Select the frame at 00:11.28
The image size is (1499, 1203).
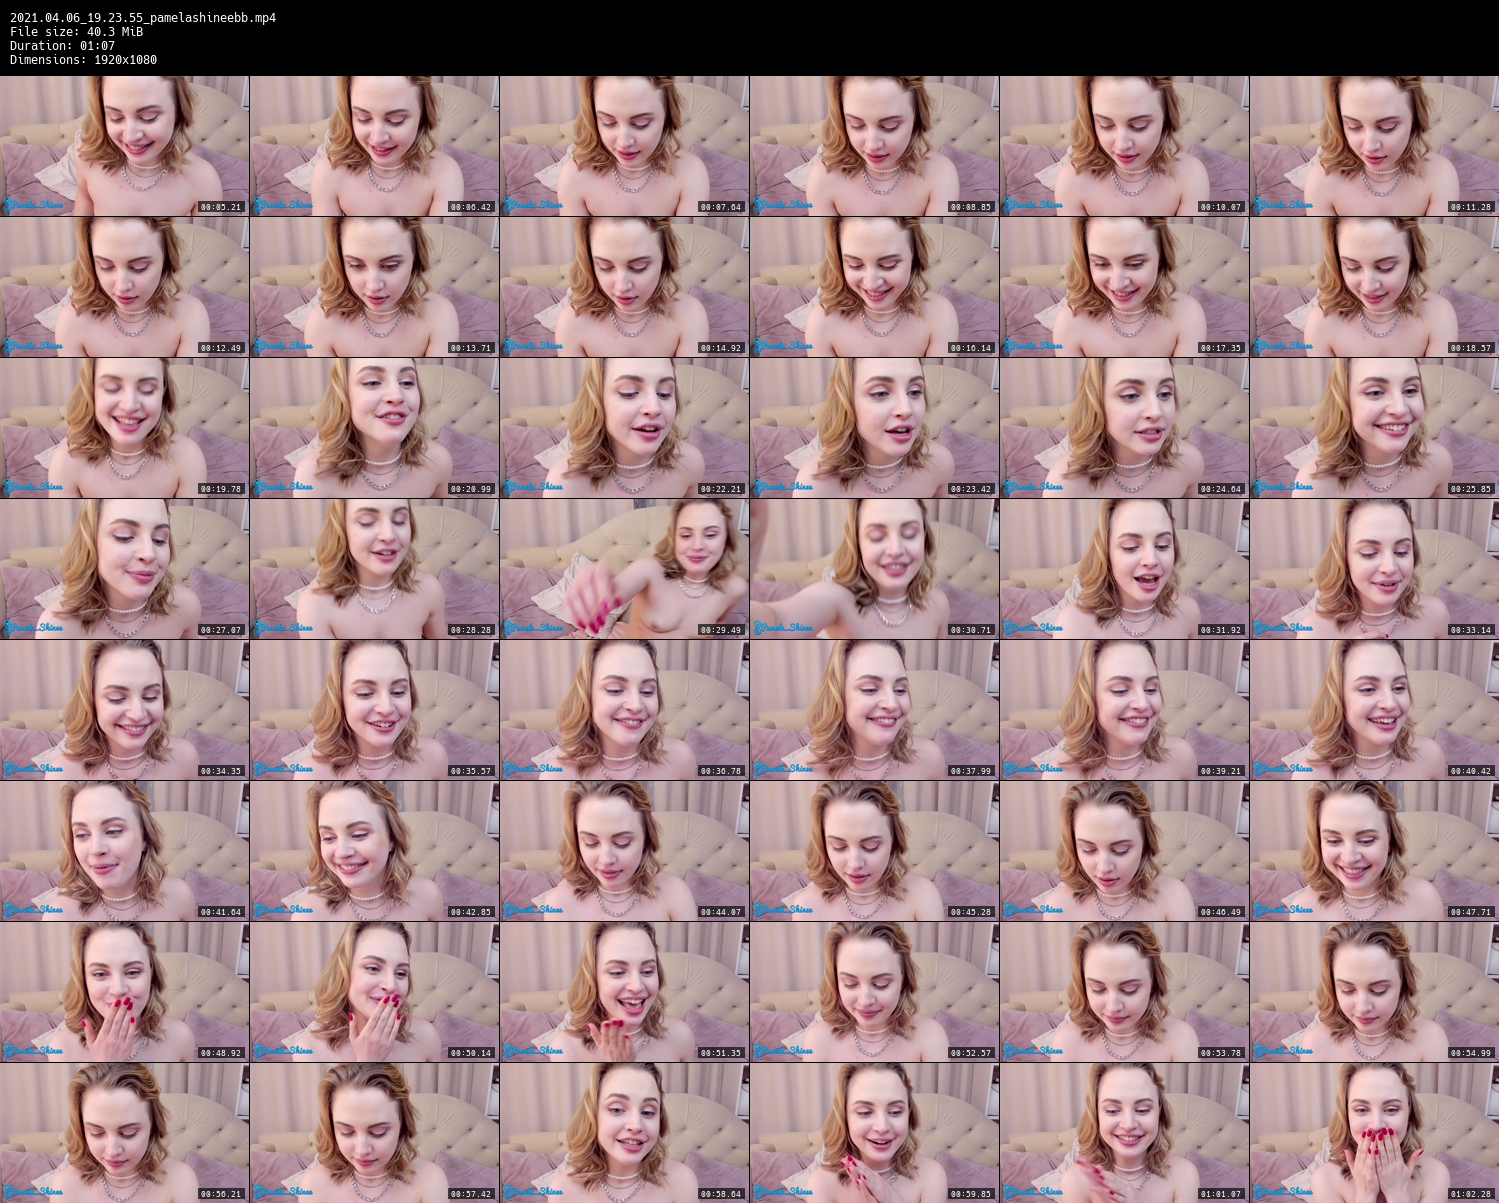coord(1374,146)
